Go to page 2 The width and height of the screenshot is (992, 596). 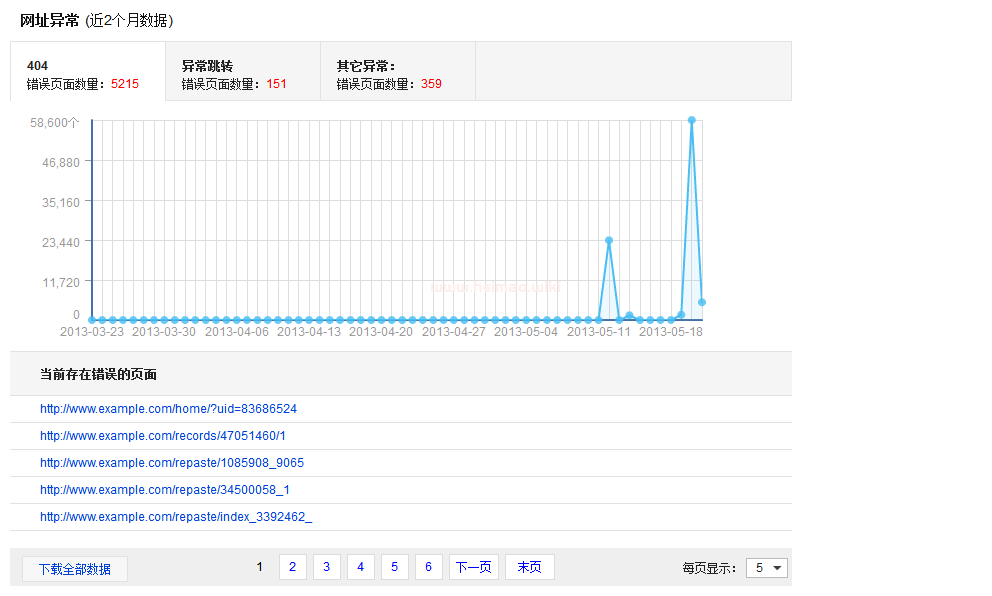tap(292, 567)
